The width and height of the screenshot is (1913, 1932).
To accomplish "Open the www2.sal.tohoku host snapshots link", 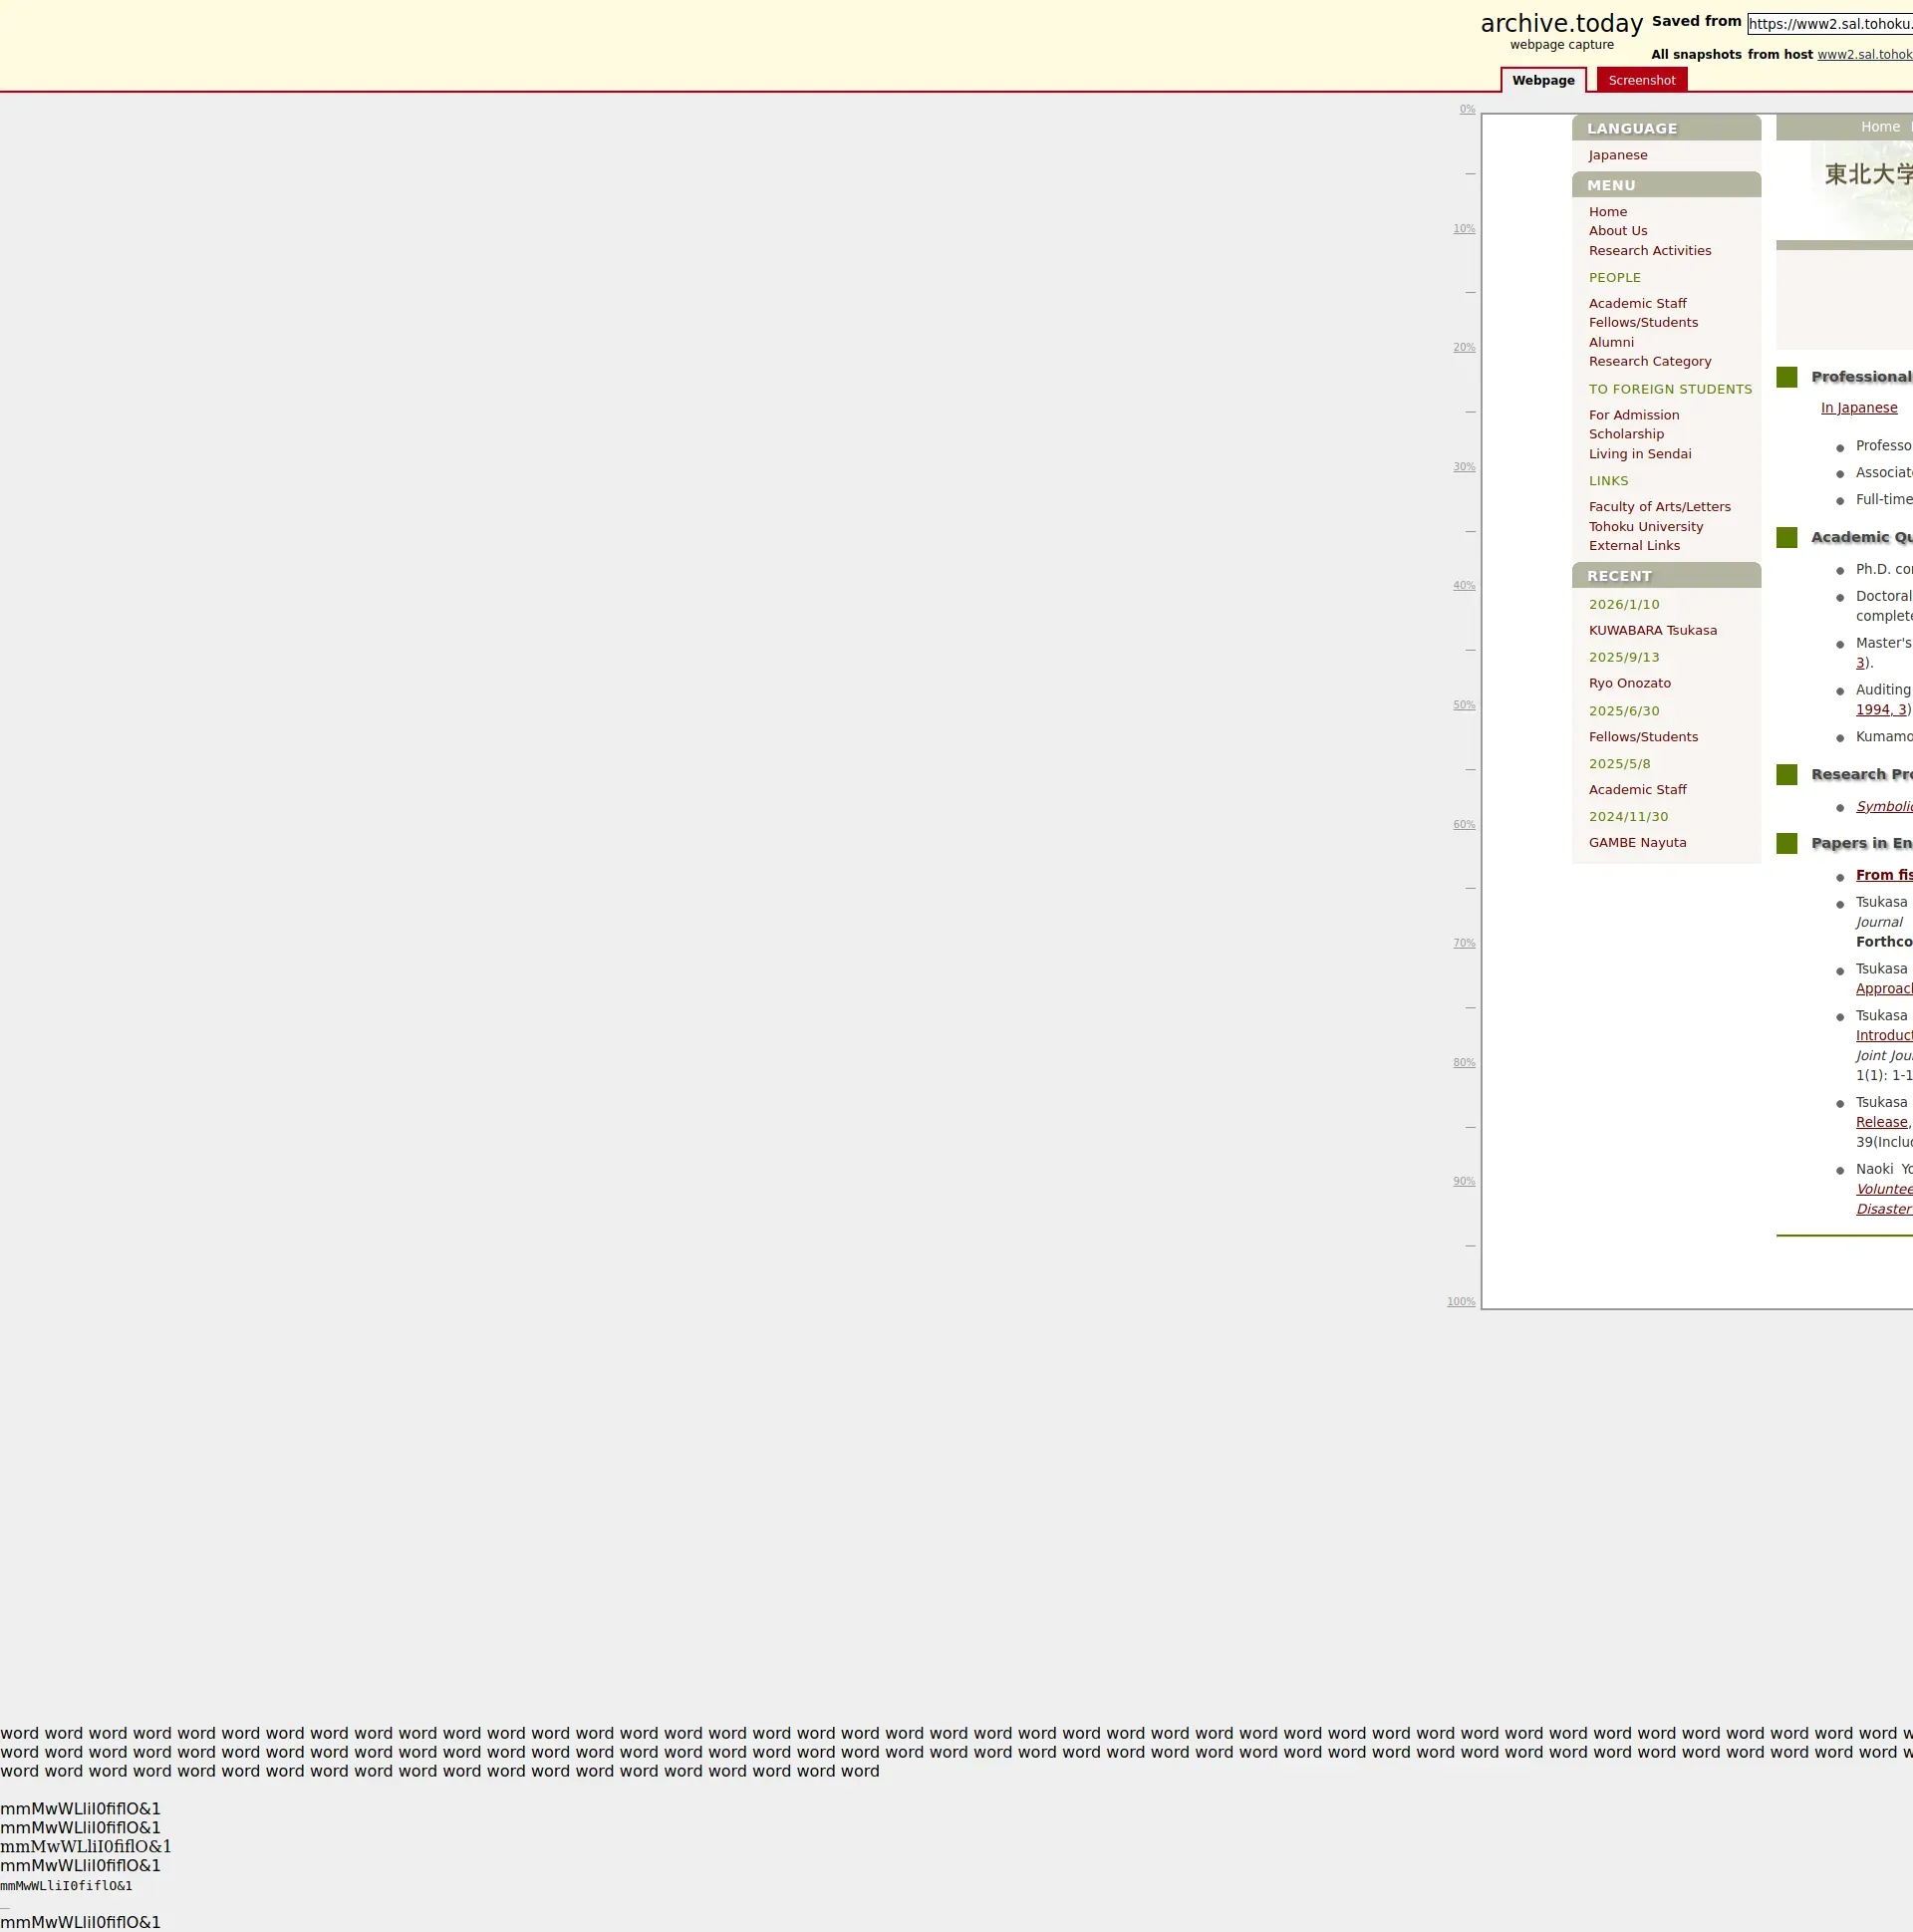I will [x=1864, y=55].
